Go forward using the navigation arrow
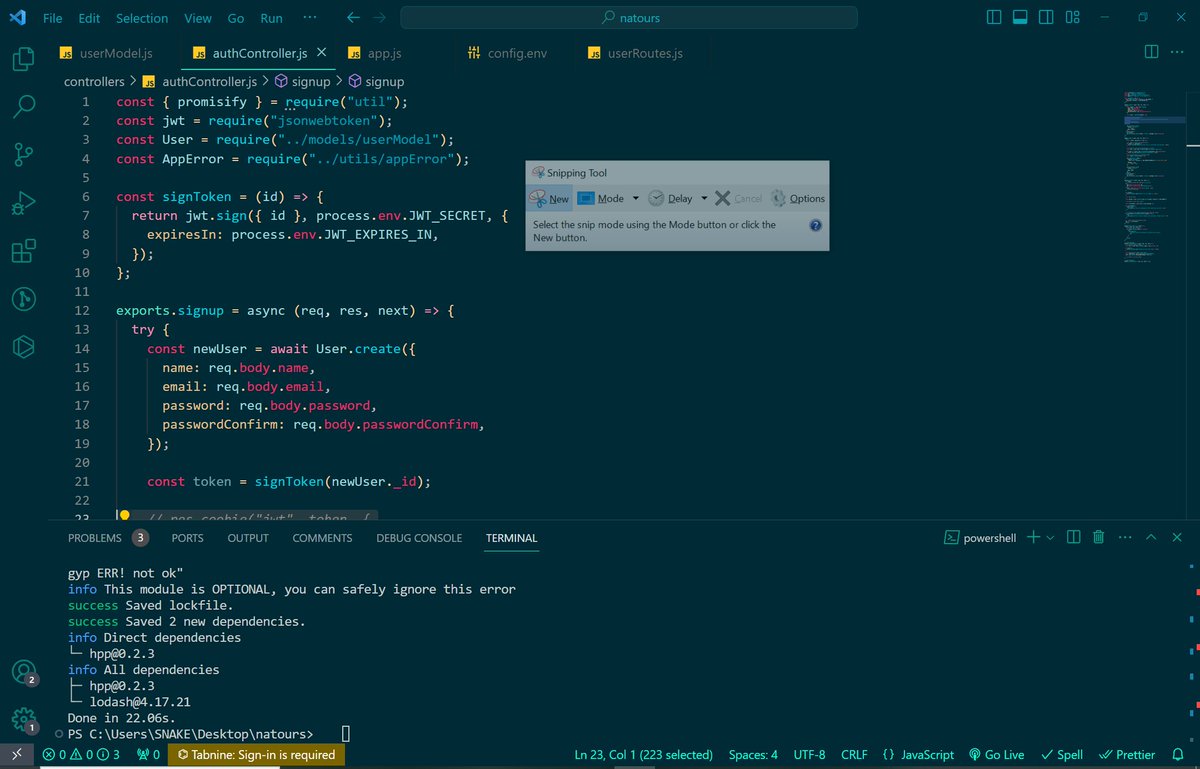The width and height of the screenshot is (1200, 769). click(x=379, y=18)
